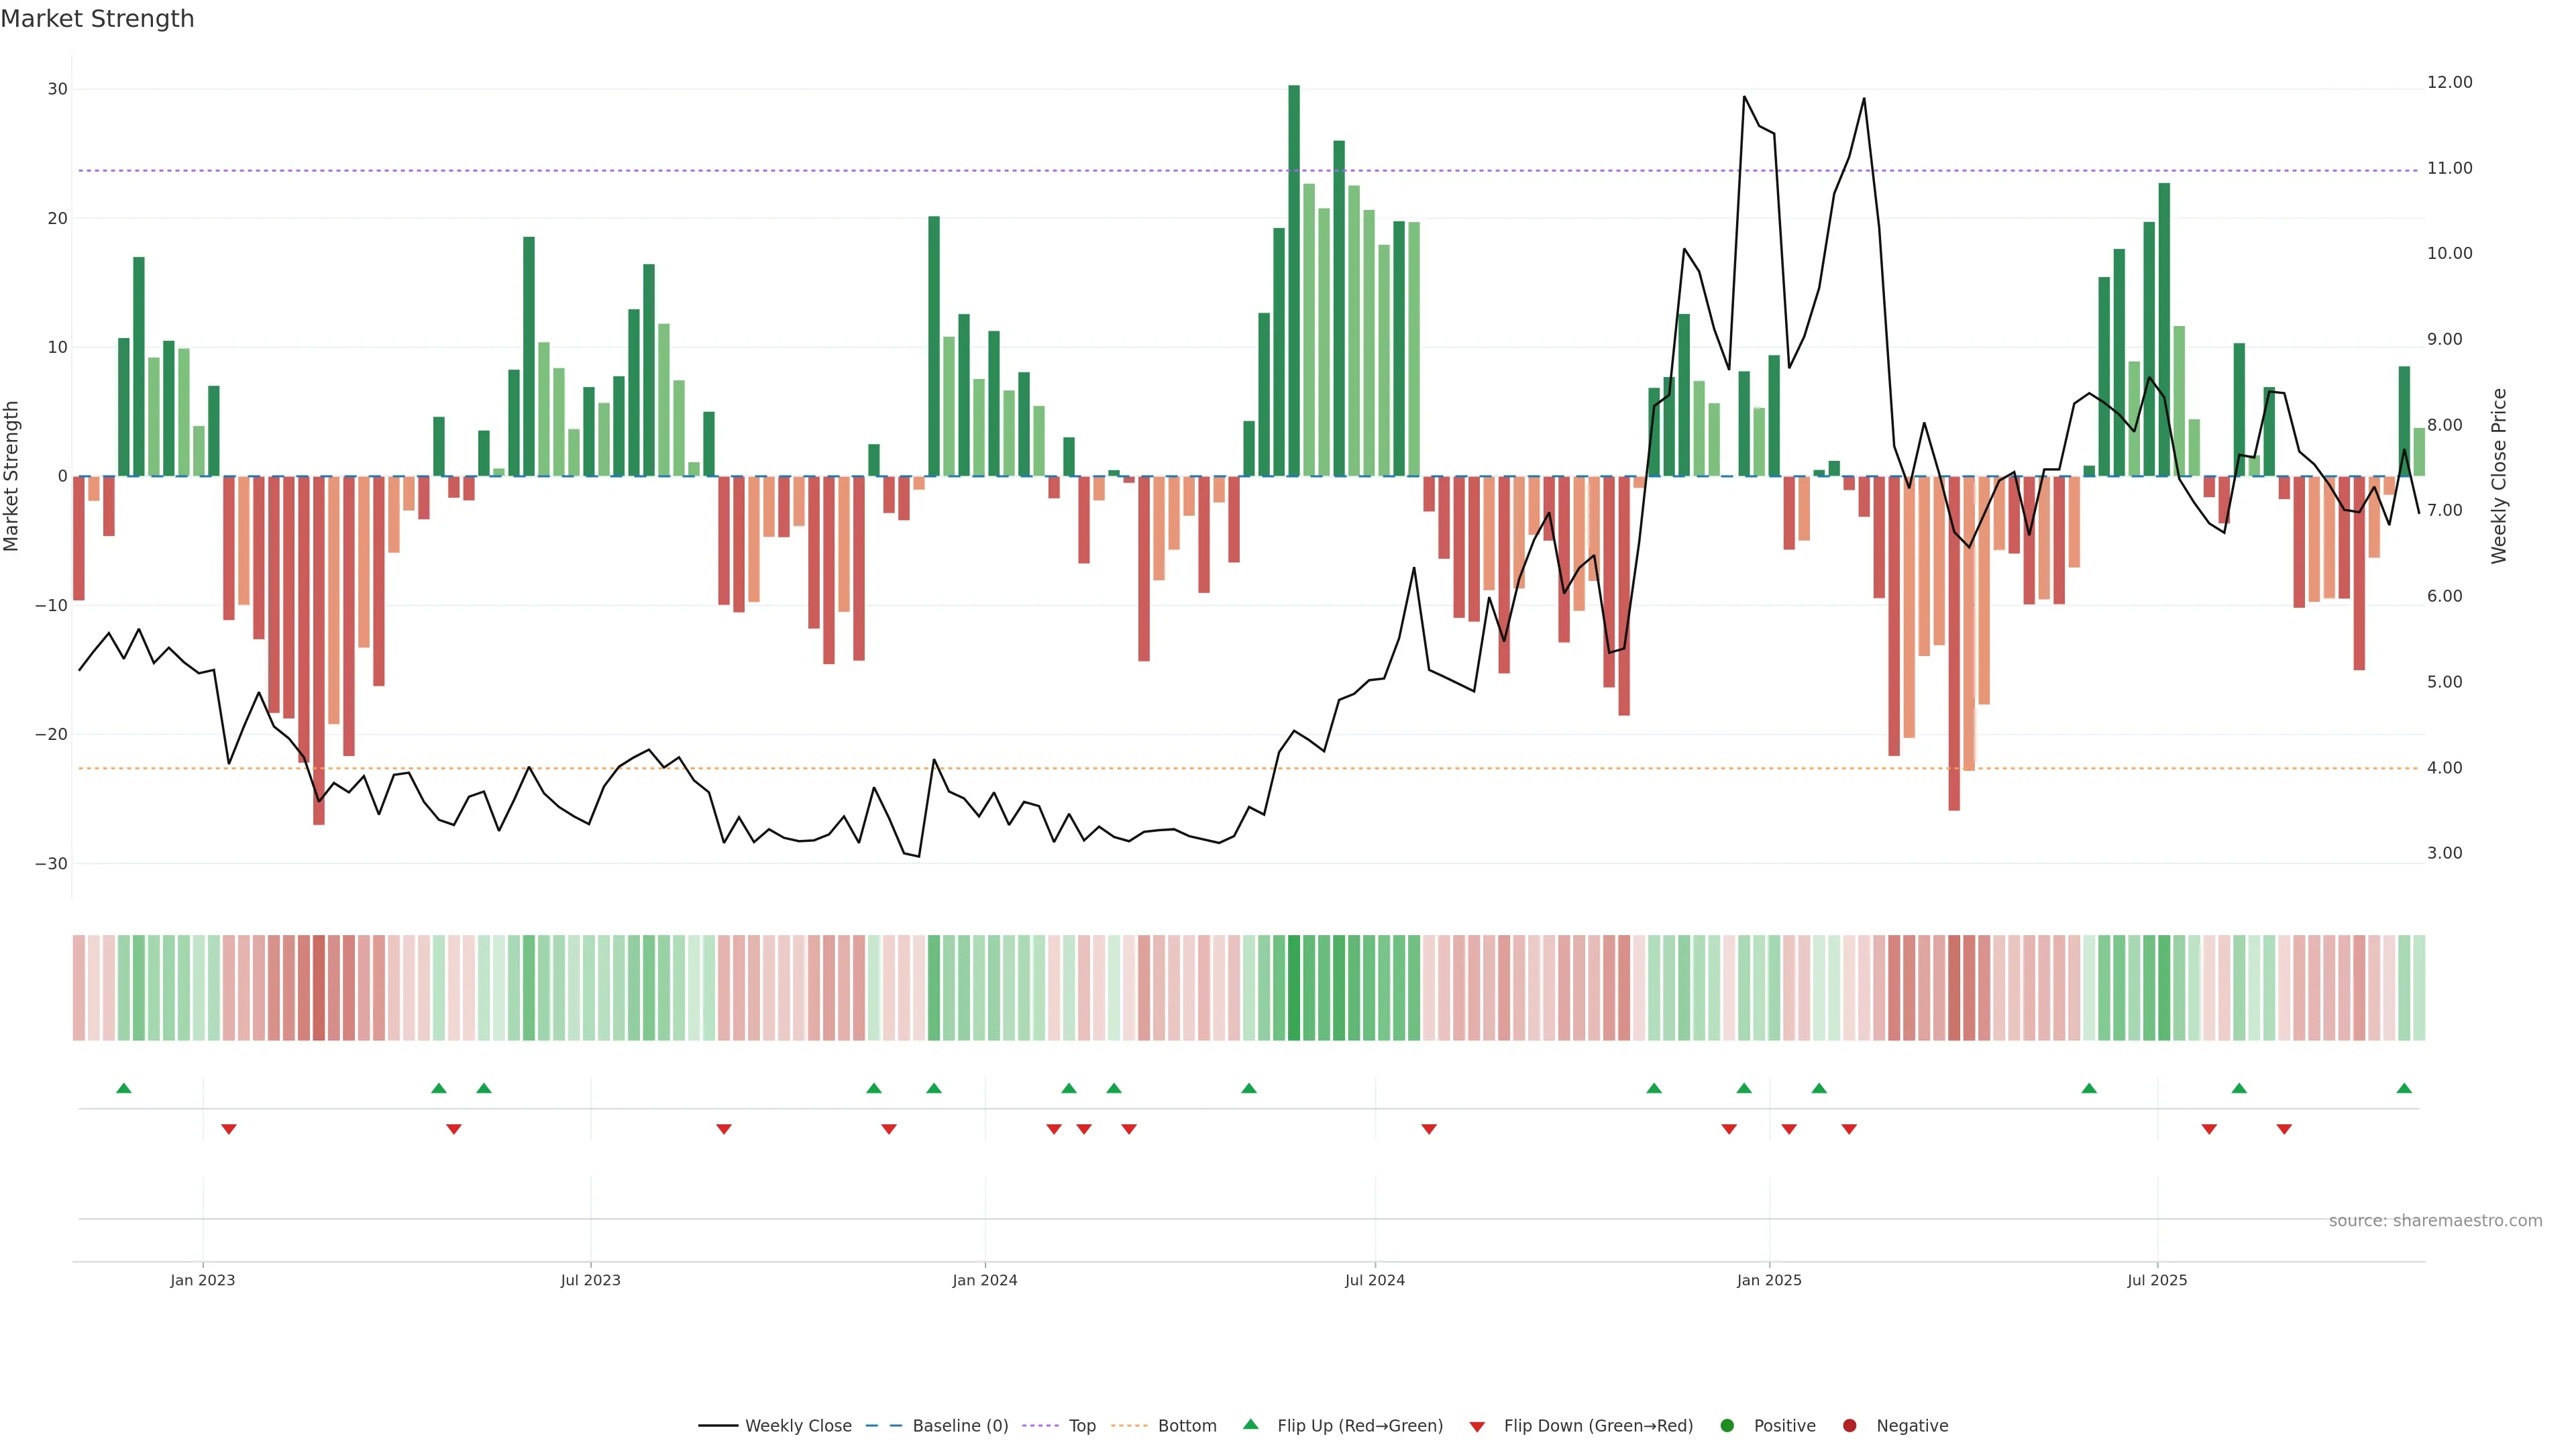Viewport: 2576px width, 1449px height.
Task: Click the first flip-up triangle marker at far left
Action: [124, 1088]
